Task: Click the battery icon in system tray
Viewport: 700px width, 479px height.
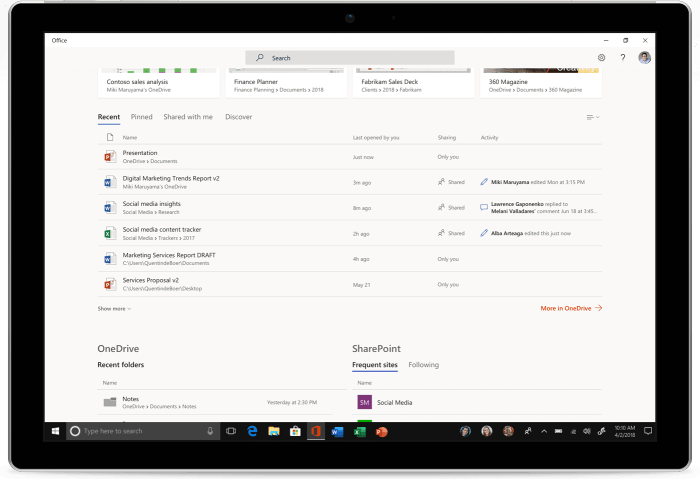Action: (x=558, y=431)
